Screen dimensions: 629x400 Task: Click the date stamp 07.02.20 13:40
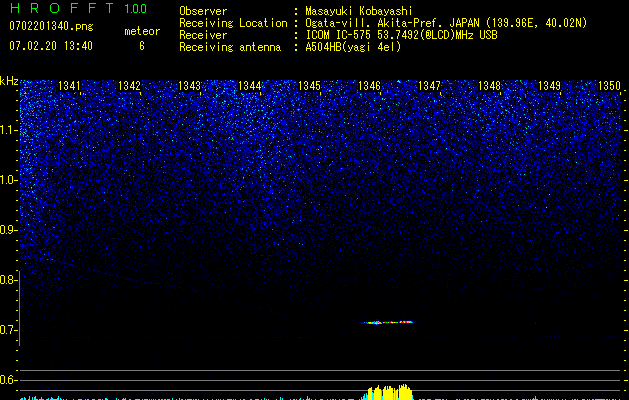click(x=50, y=46)
